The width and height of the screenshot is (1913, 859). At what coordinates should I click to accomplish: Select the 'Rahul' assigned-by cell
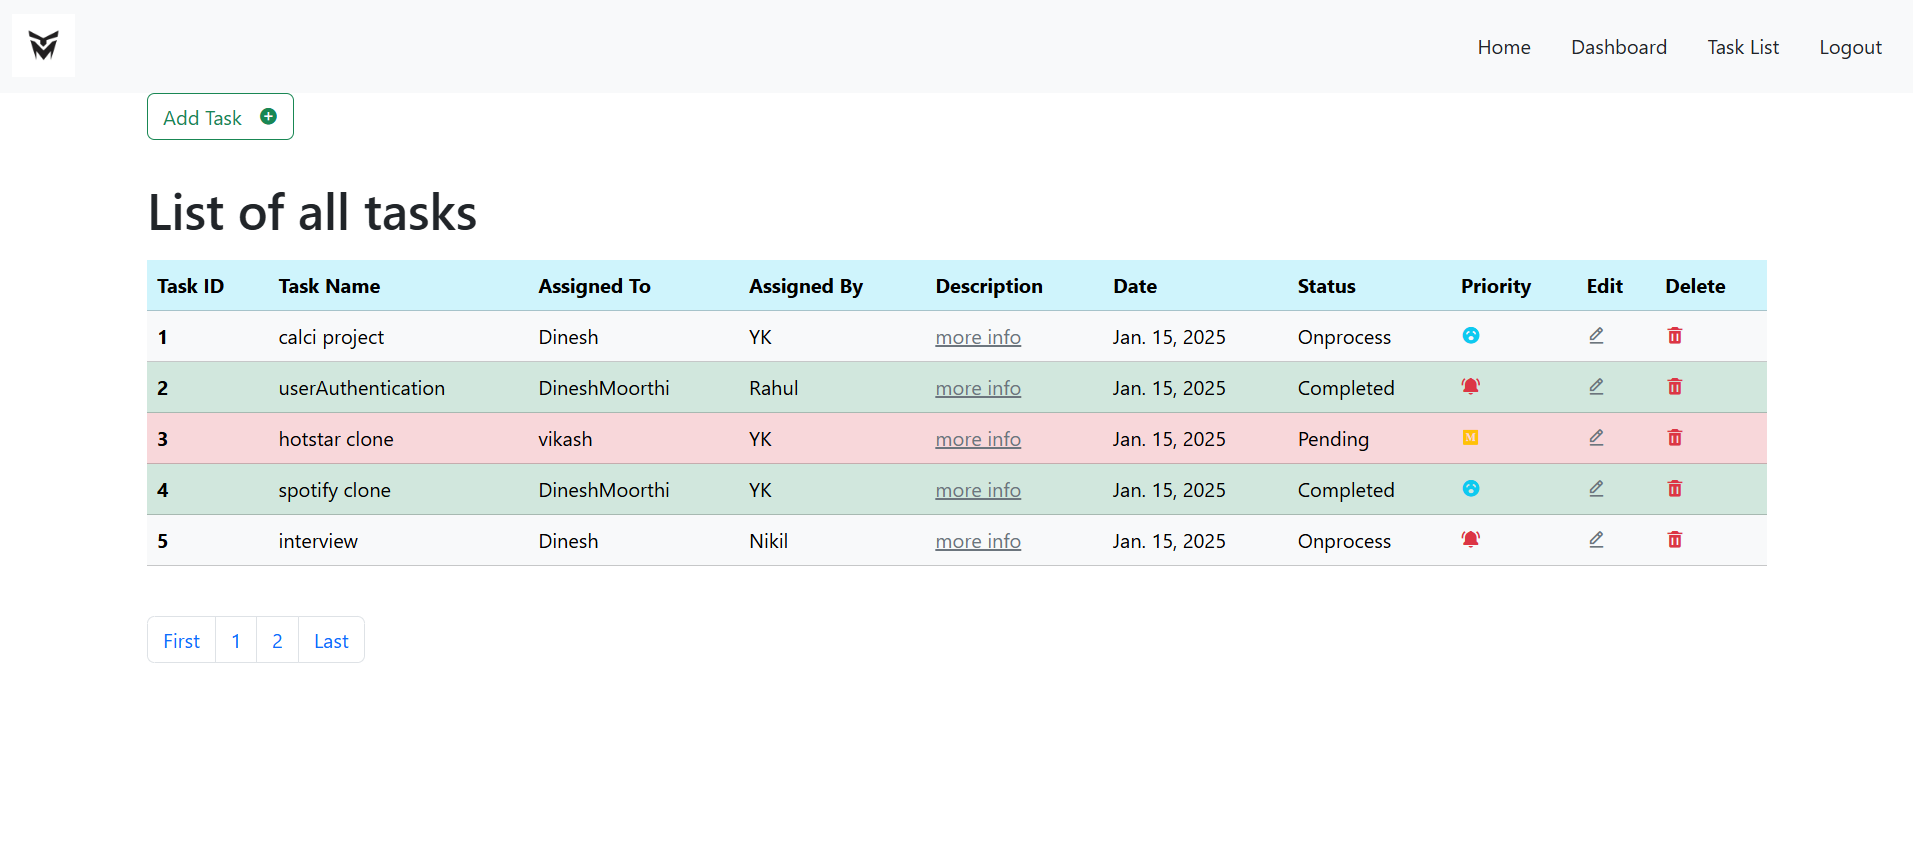[x=773, y=388]
